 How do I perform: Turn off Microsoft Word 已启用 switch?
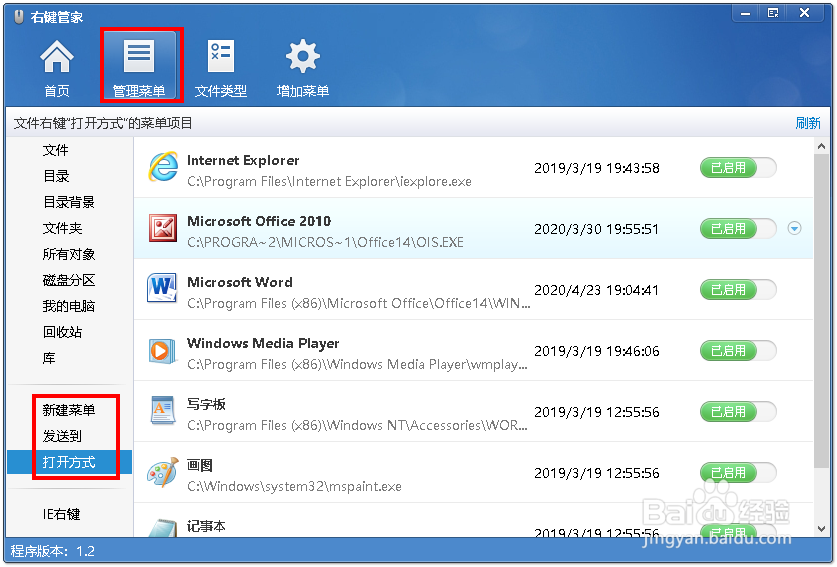point(738,289)
